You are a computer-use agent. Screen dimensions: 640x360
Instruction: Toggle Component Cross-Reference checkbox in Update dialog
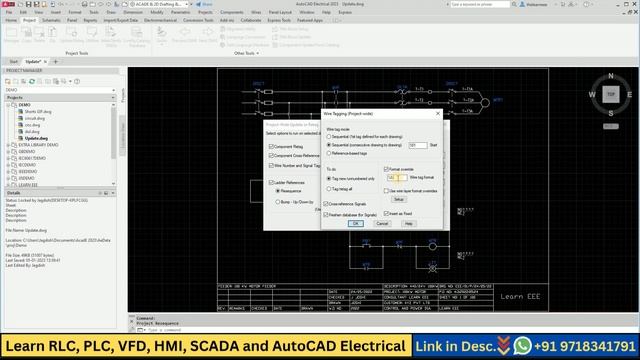[271, 156]
